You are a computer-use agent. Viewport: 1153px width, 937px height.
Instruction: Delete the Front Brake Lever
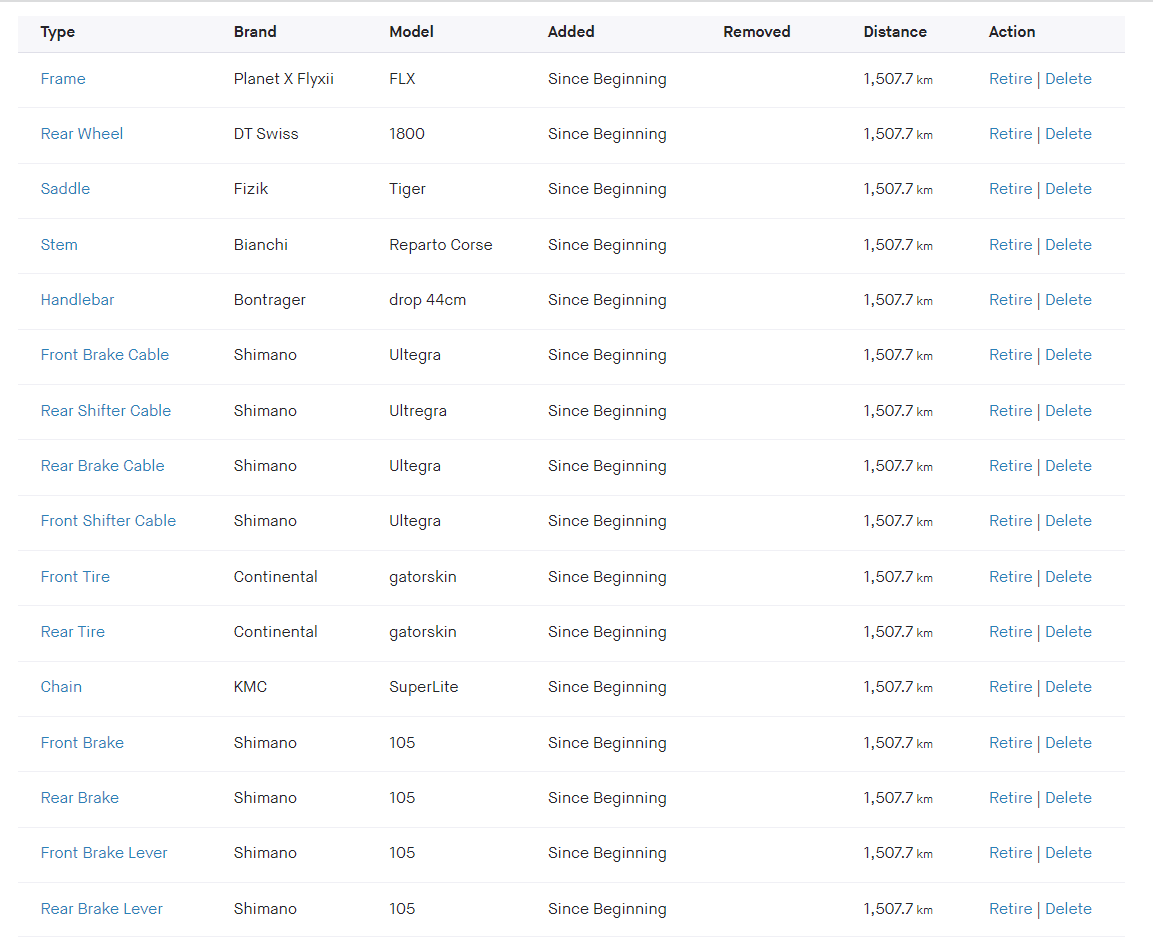pyautogui.click(x=1068, y=853)
